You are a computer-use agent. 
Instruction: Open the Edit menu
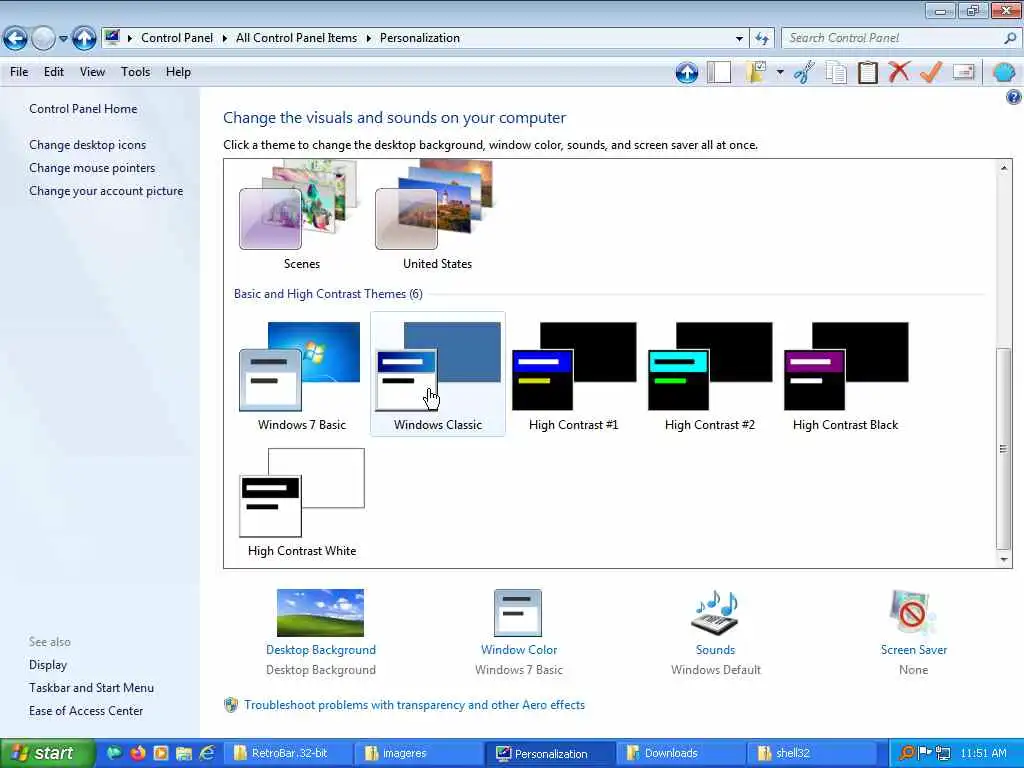tap(54, 72)
